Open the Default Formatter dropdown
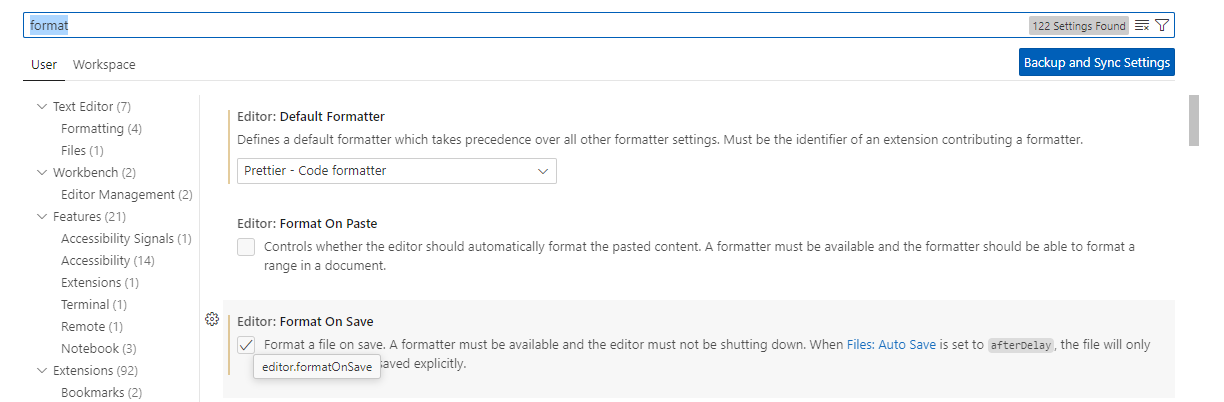 click(x=396, y=171)
